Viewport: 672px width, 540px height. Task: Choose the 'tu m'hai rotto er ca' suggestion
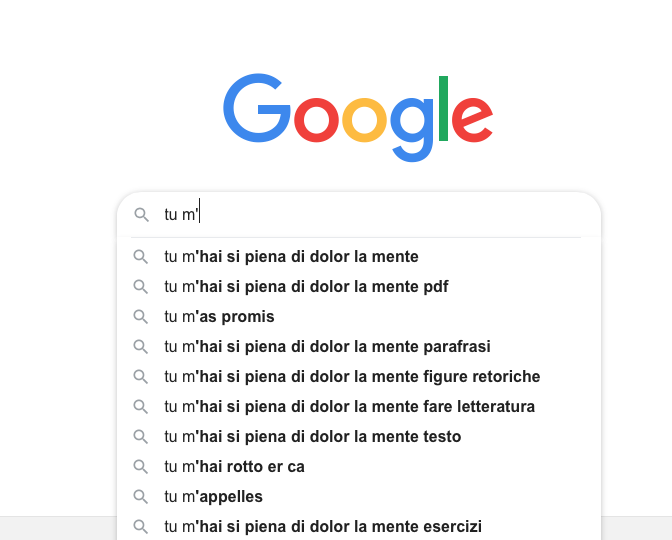point(359,467)
